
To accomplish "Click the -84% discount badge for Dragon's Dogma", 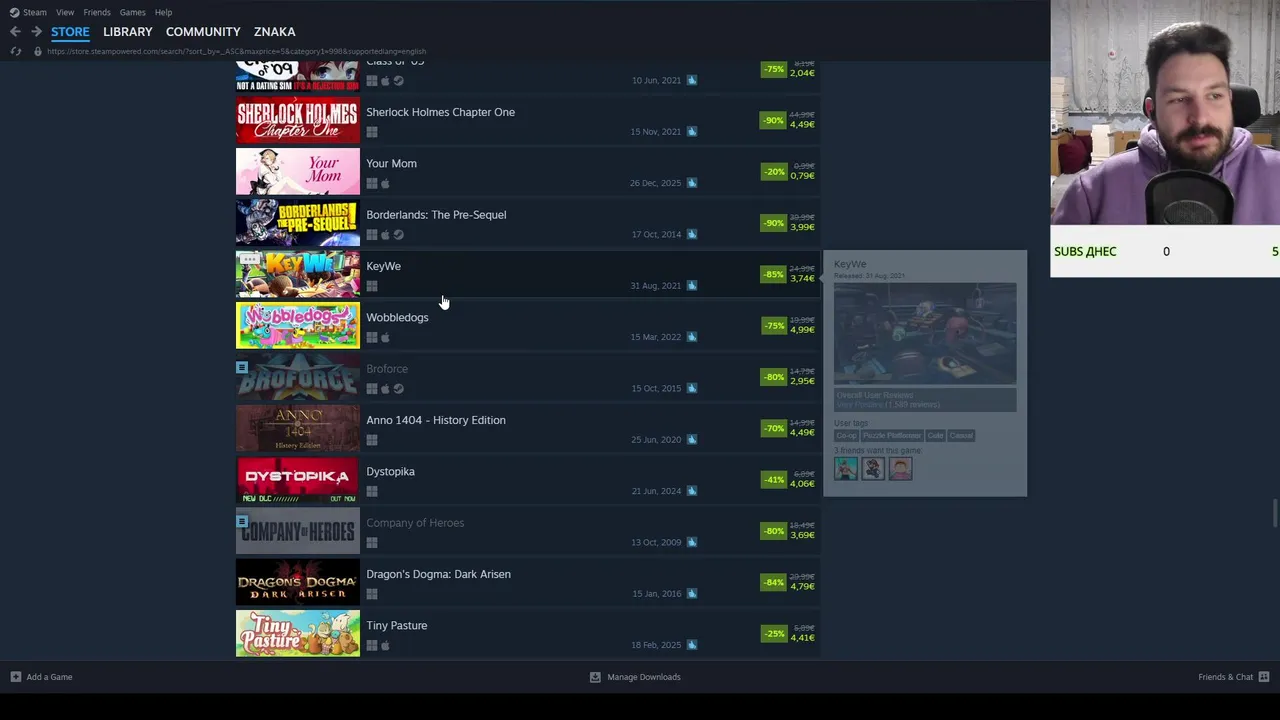I will (773, 582).
